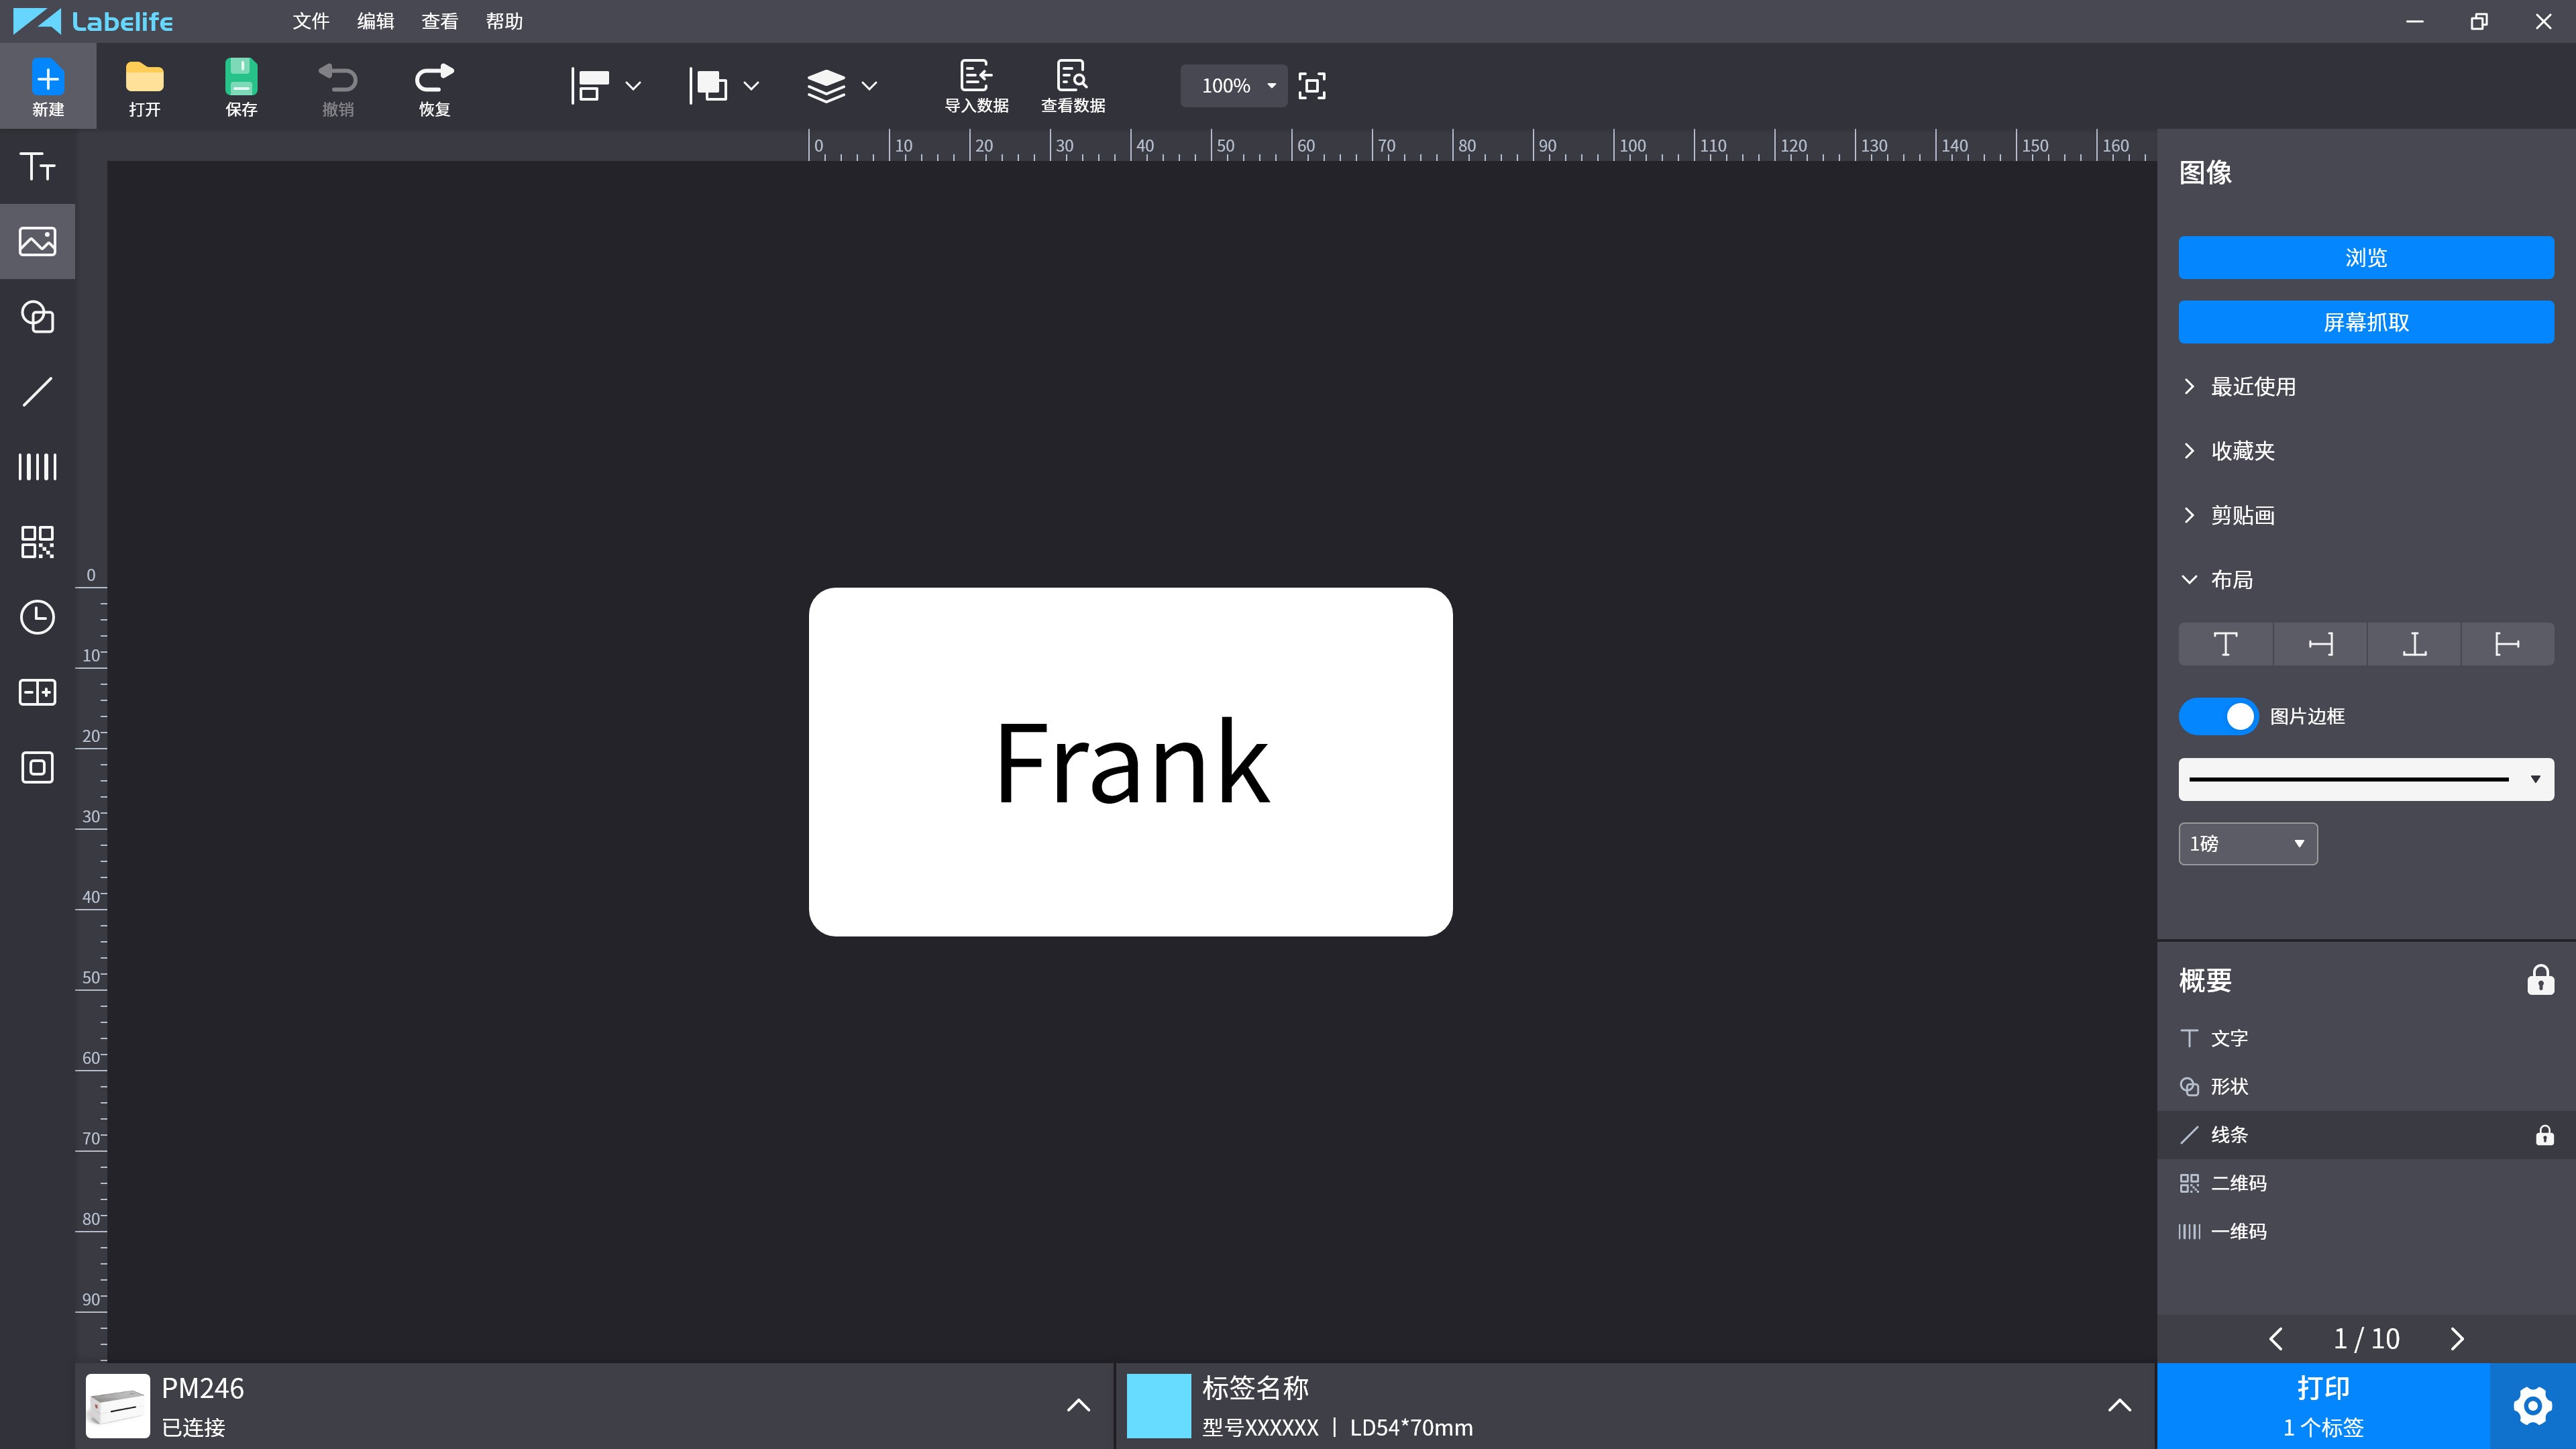This screenshot has height=1449, width=2576.
Task: Open the 帮助 menu
Action: point(504,21)
